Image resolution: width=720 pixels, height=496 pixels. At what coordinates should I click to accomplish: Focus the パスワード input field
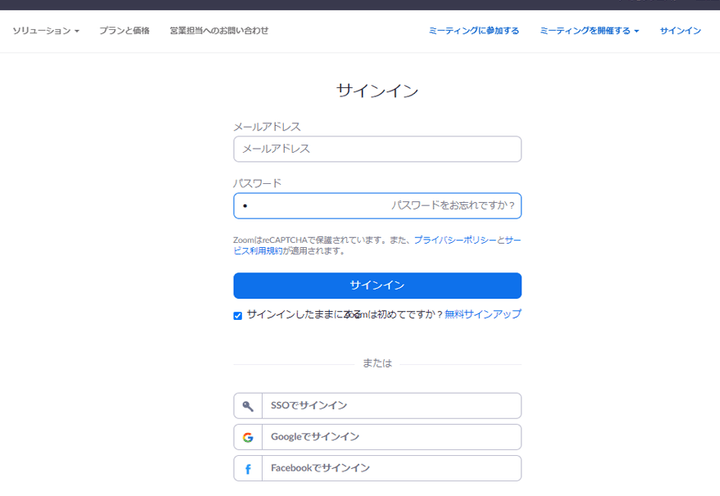pos(377,206)
